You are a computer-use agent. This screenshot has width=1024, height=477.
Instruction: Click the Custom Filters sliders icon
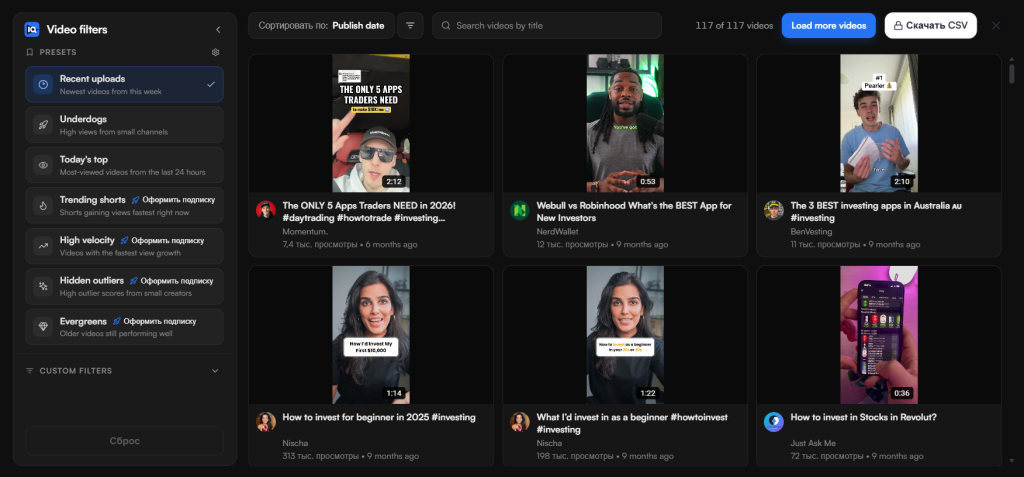[x=29, y=371]
